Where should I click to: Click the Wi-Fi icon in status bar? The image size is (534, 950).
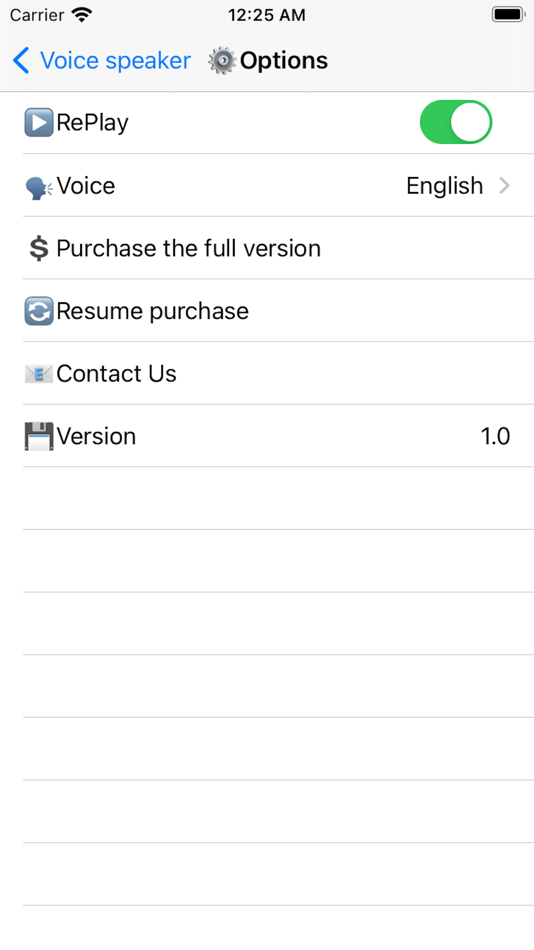click(81, 15)
